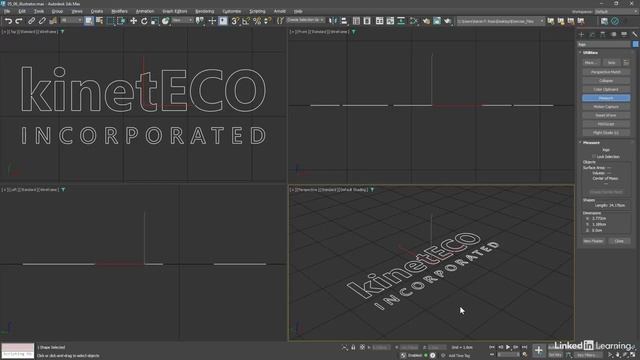Switch to the Create command panel tab
The height and width of the screenshot is (360, 640).
click(582, 35)
